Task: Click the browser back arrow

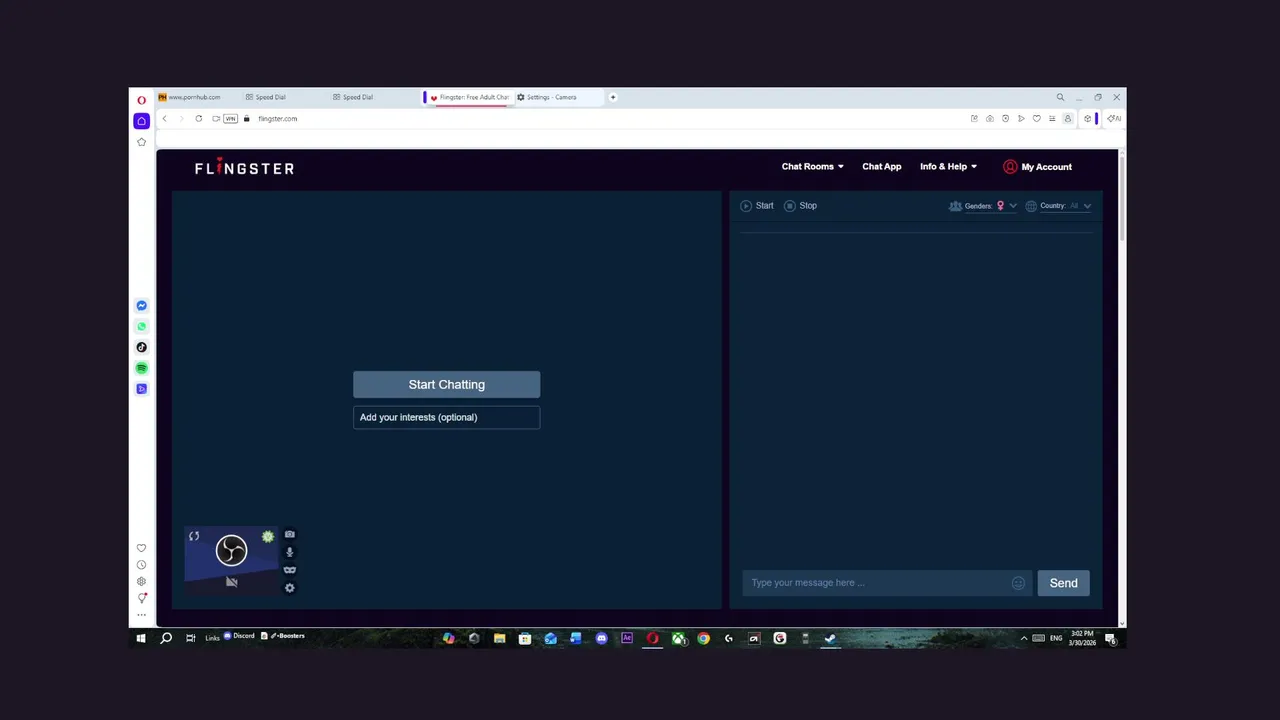Action: point(165,118)
